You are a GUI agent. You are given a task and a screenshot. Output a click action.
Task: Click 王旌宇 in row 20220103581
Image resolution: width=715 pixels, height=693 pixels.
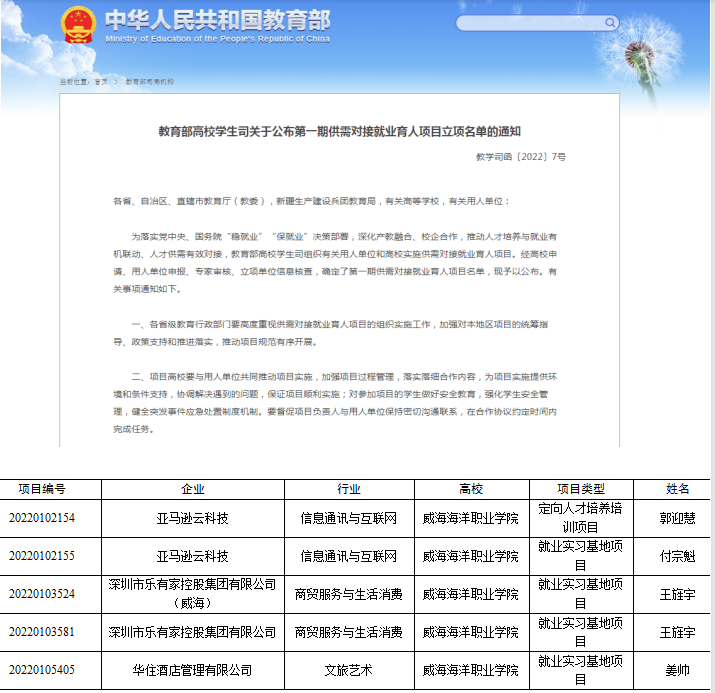[677, 632]
